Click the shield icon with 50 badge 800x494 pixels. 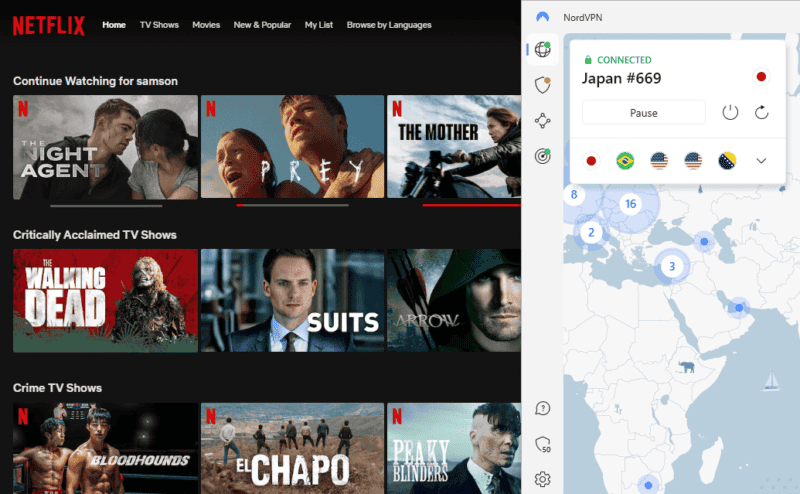[543, 444]
